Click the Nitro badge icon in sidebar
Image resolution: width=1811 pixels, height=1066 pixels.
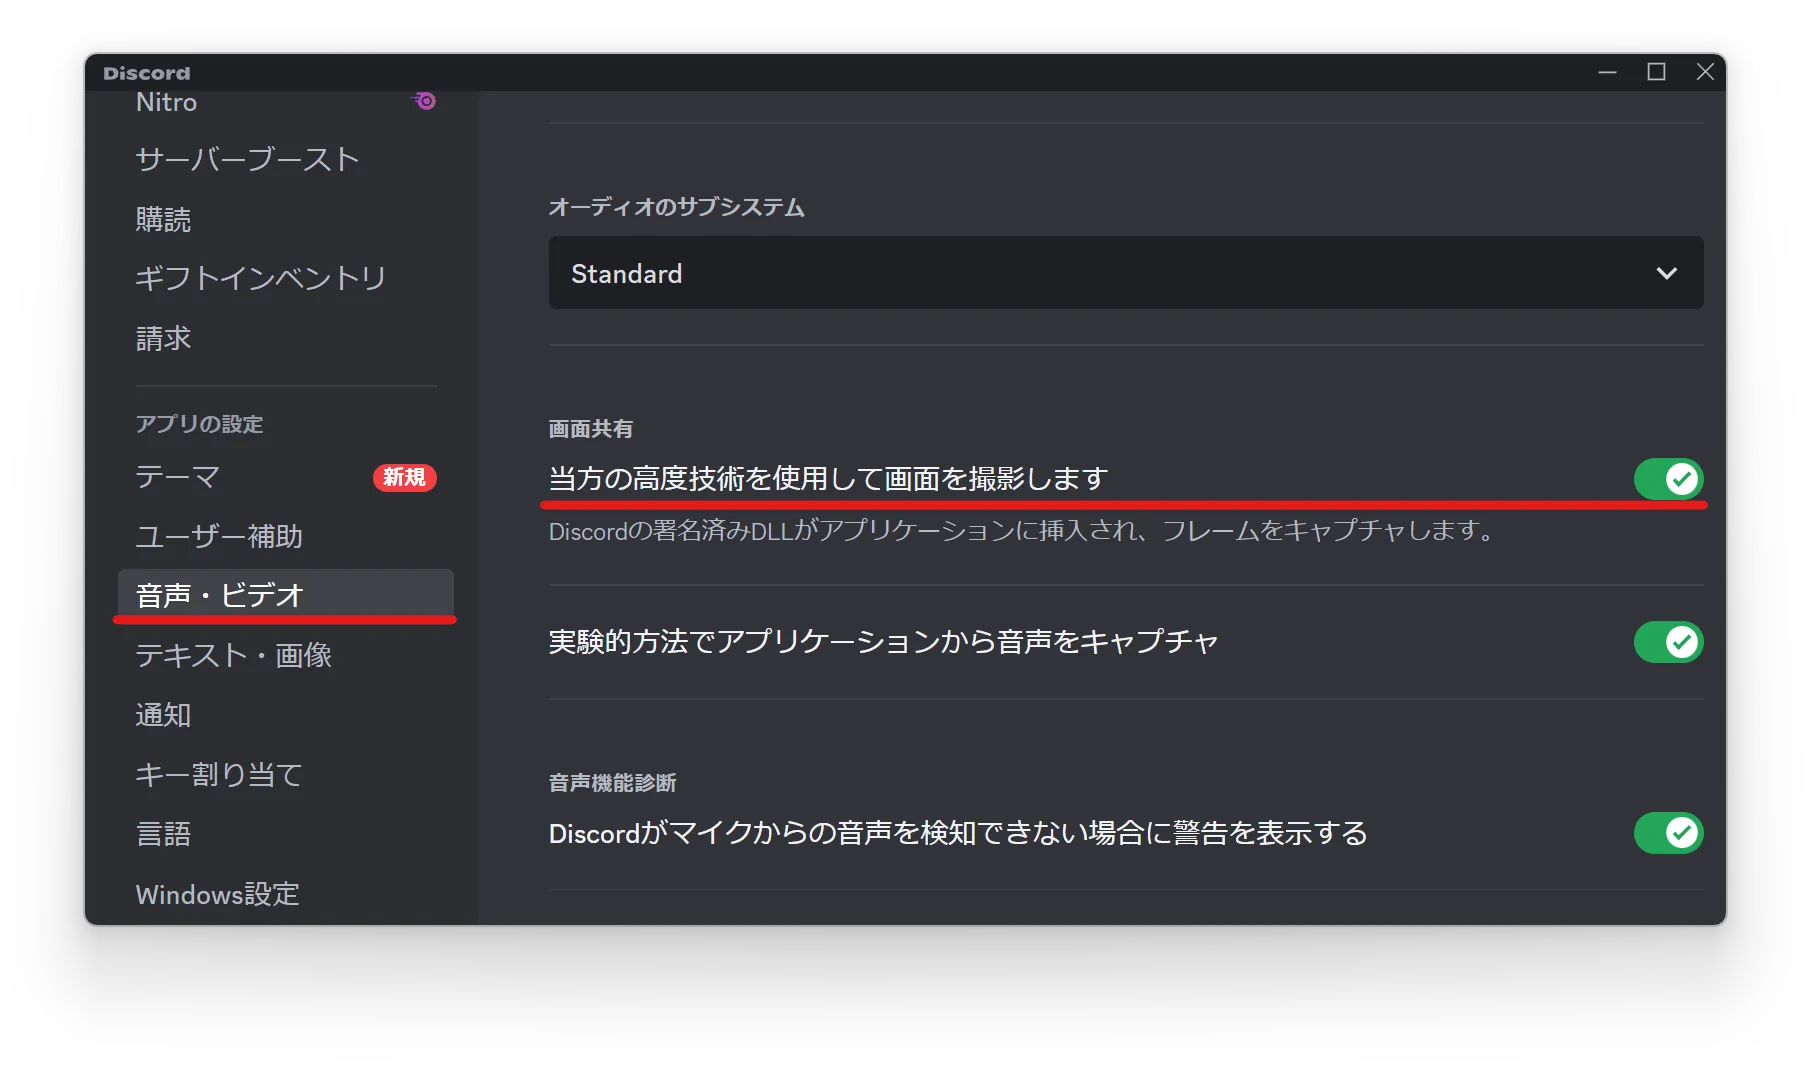(x=424, y=101)
